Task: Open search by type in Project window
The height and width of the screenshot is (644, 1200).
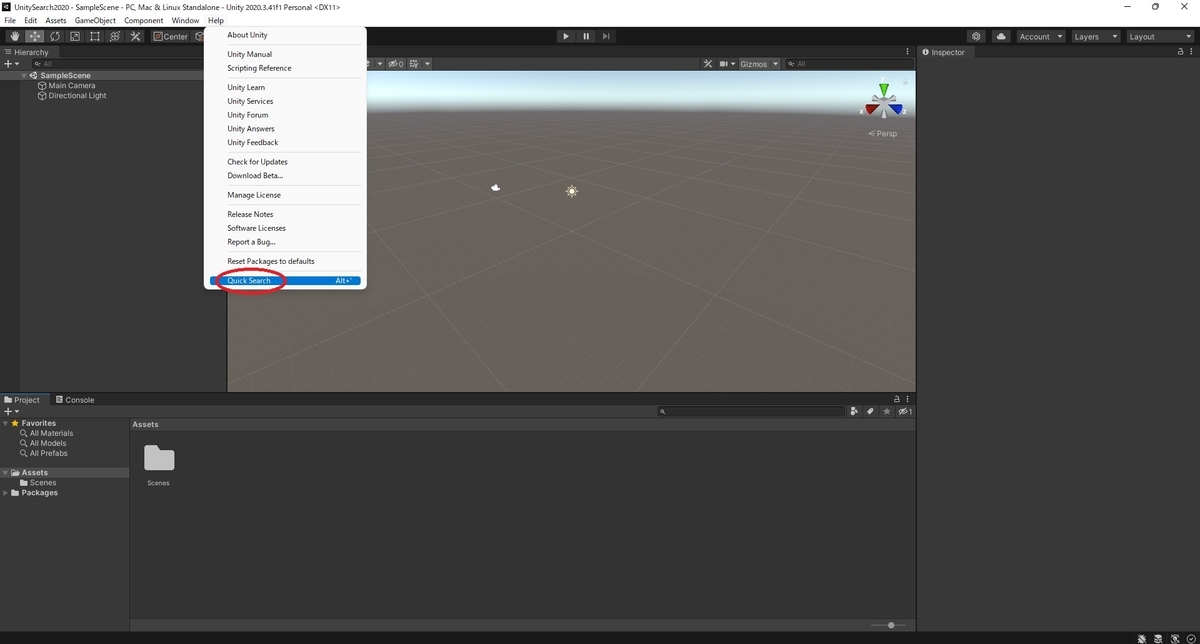Action: point(854,411)
